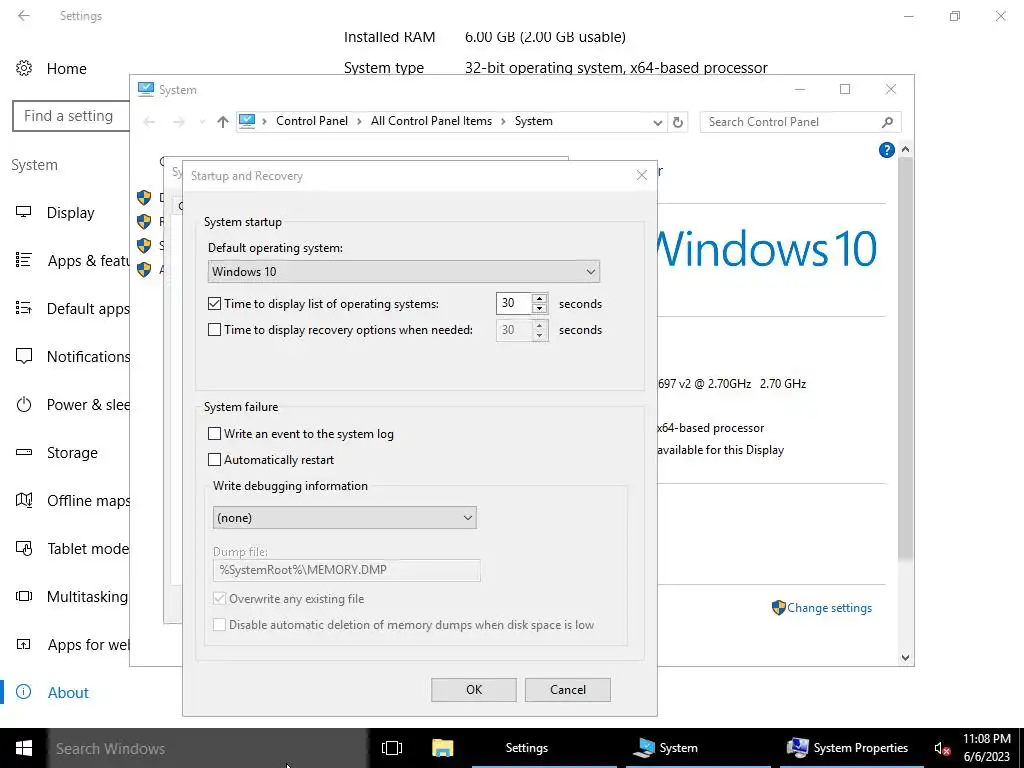Refresh the Control Panel address bar
Image resolution: width=1024 pixels, height=768 pixels.
click(x=678, y=122)
